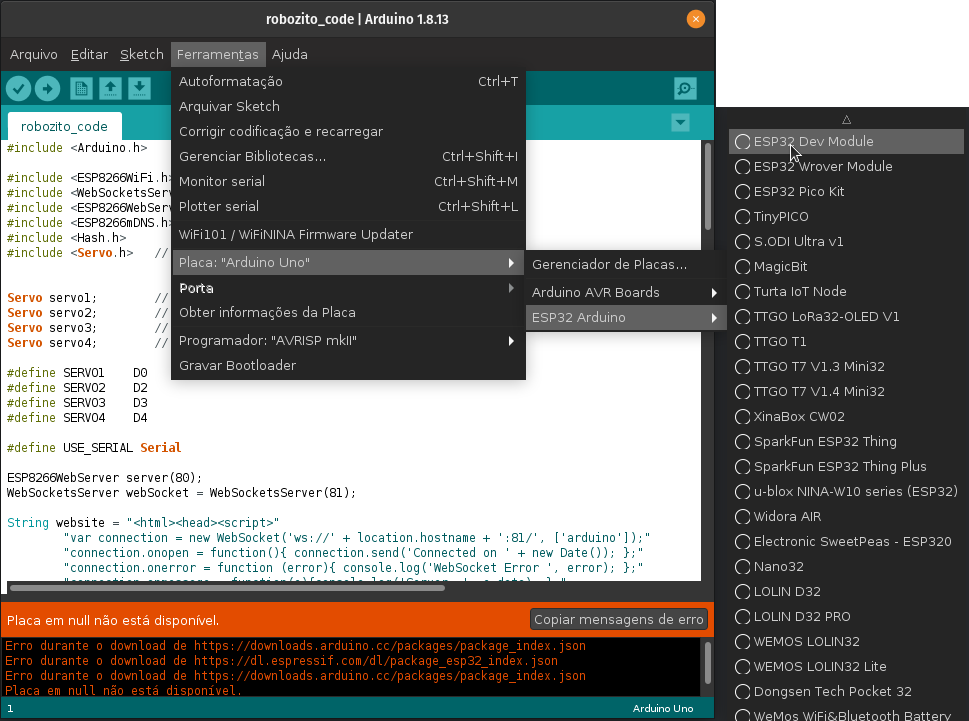The width and height of the screenshot is (969, 721).
Task: Click the Verify sketch checkmark icon
Action: pyautogui.click(x=19, y=89)
